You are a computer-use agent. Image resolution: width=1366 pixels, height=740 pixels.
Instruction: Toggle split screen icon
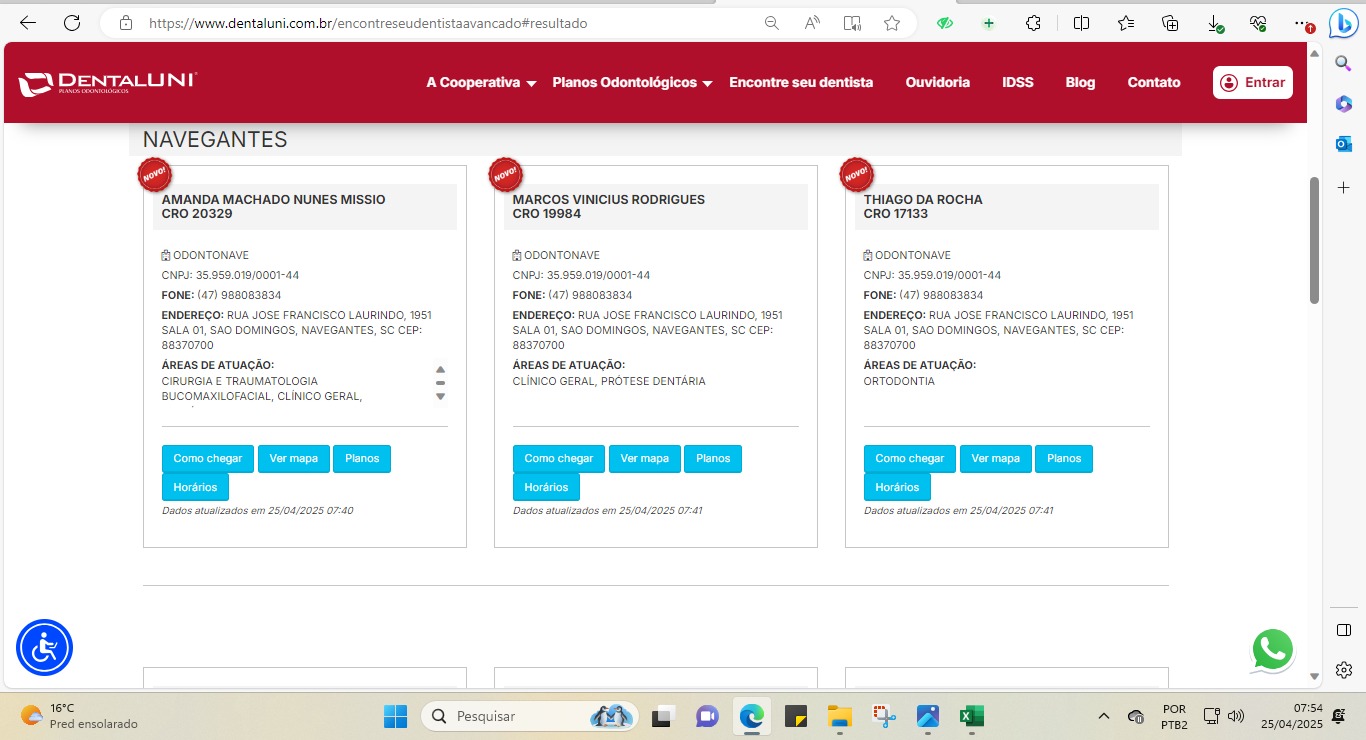point(1081,23)
